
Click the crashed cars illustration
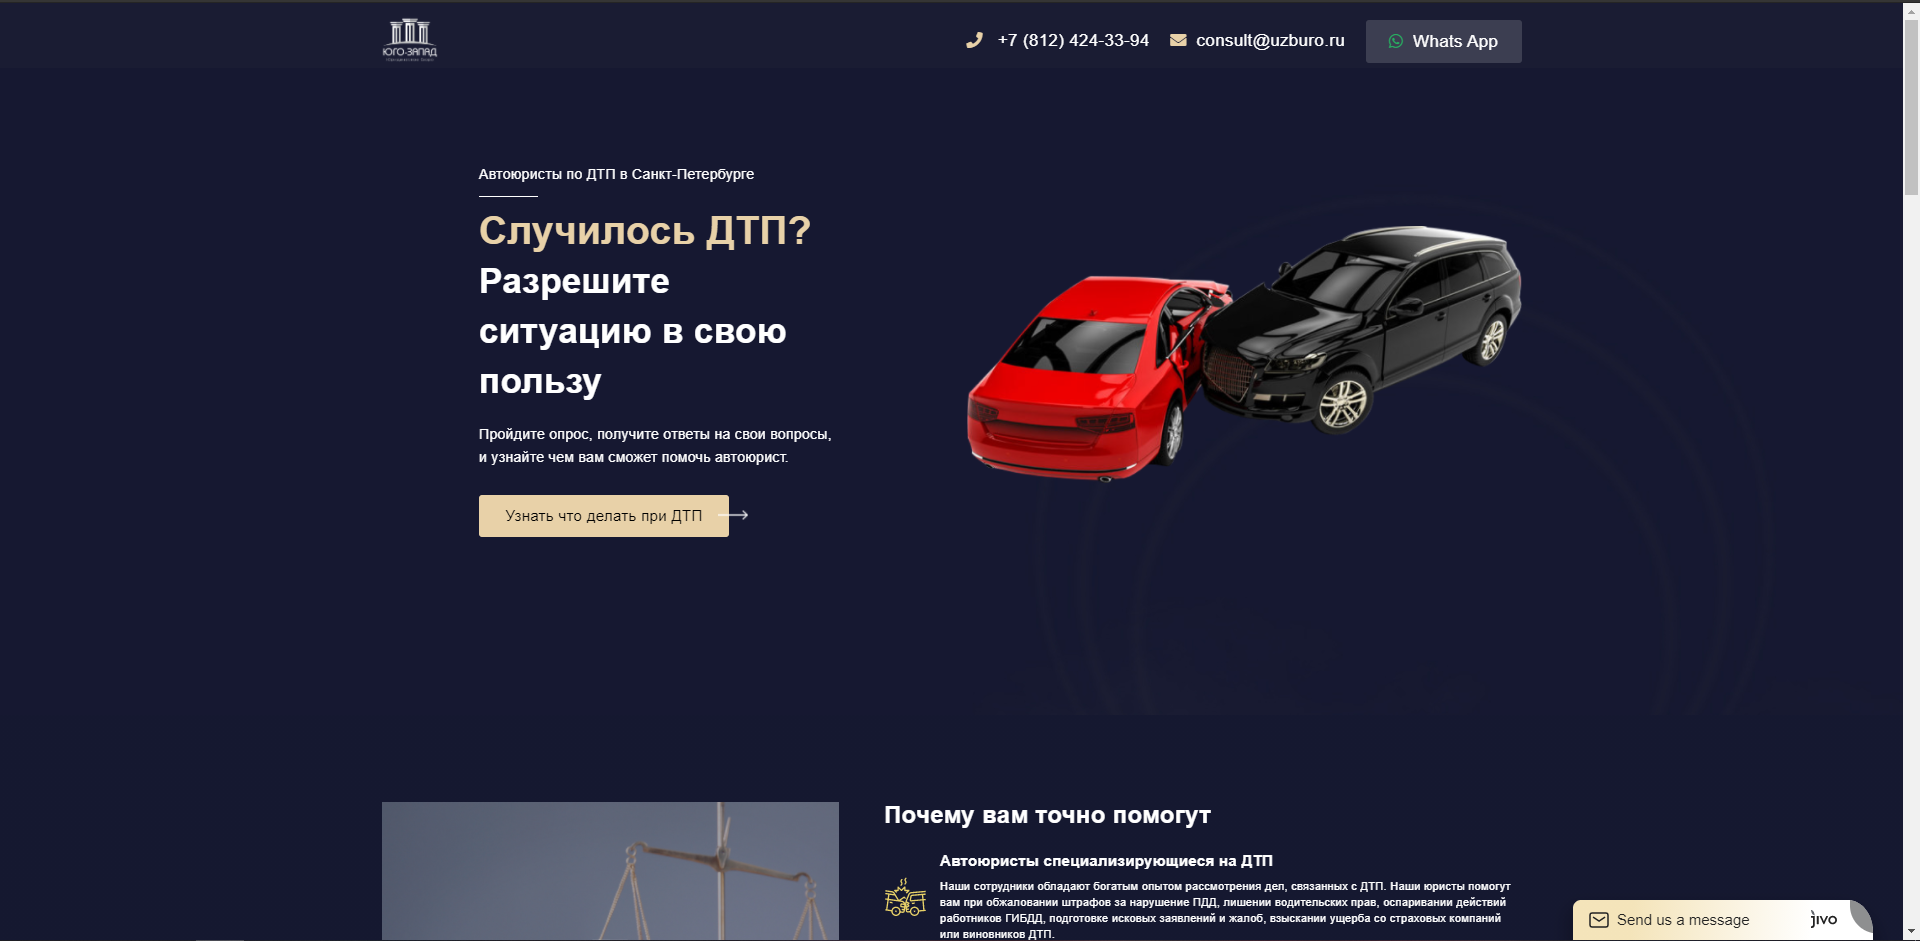point(1240,350)
